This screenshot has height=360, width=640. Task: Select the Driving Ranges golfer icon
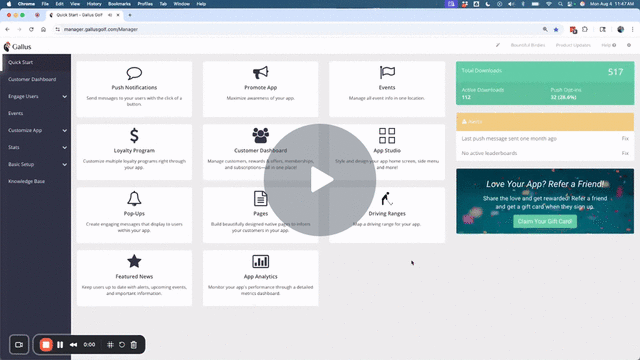point(387,199)
